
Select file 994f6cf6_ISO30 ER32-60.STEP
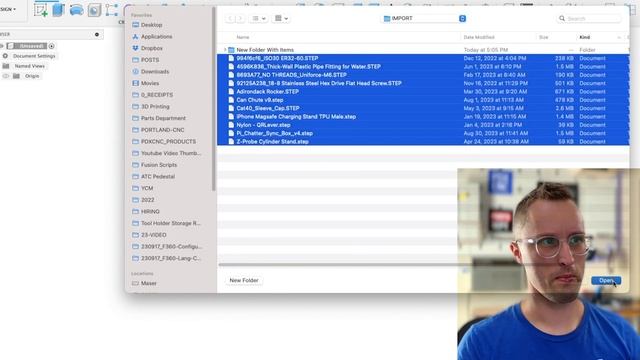tap(423, 58)
